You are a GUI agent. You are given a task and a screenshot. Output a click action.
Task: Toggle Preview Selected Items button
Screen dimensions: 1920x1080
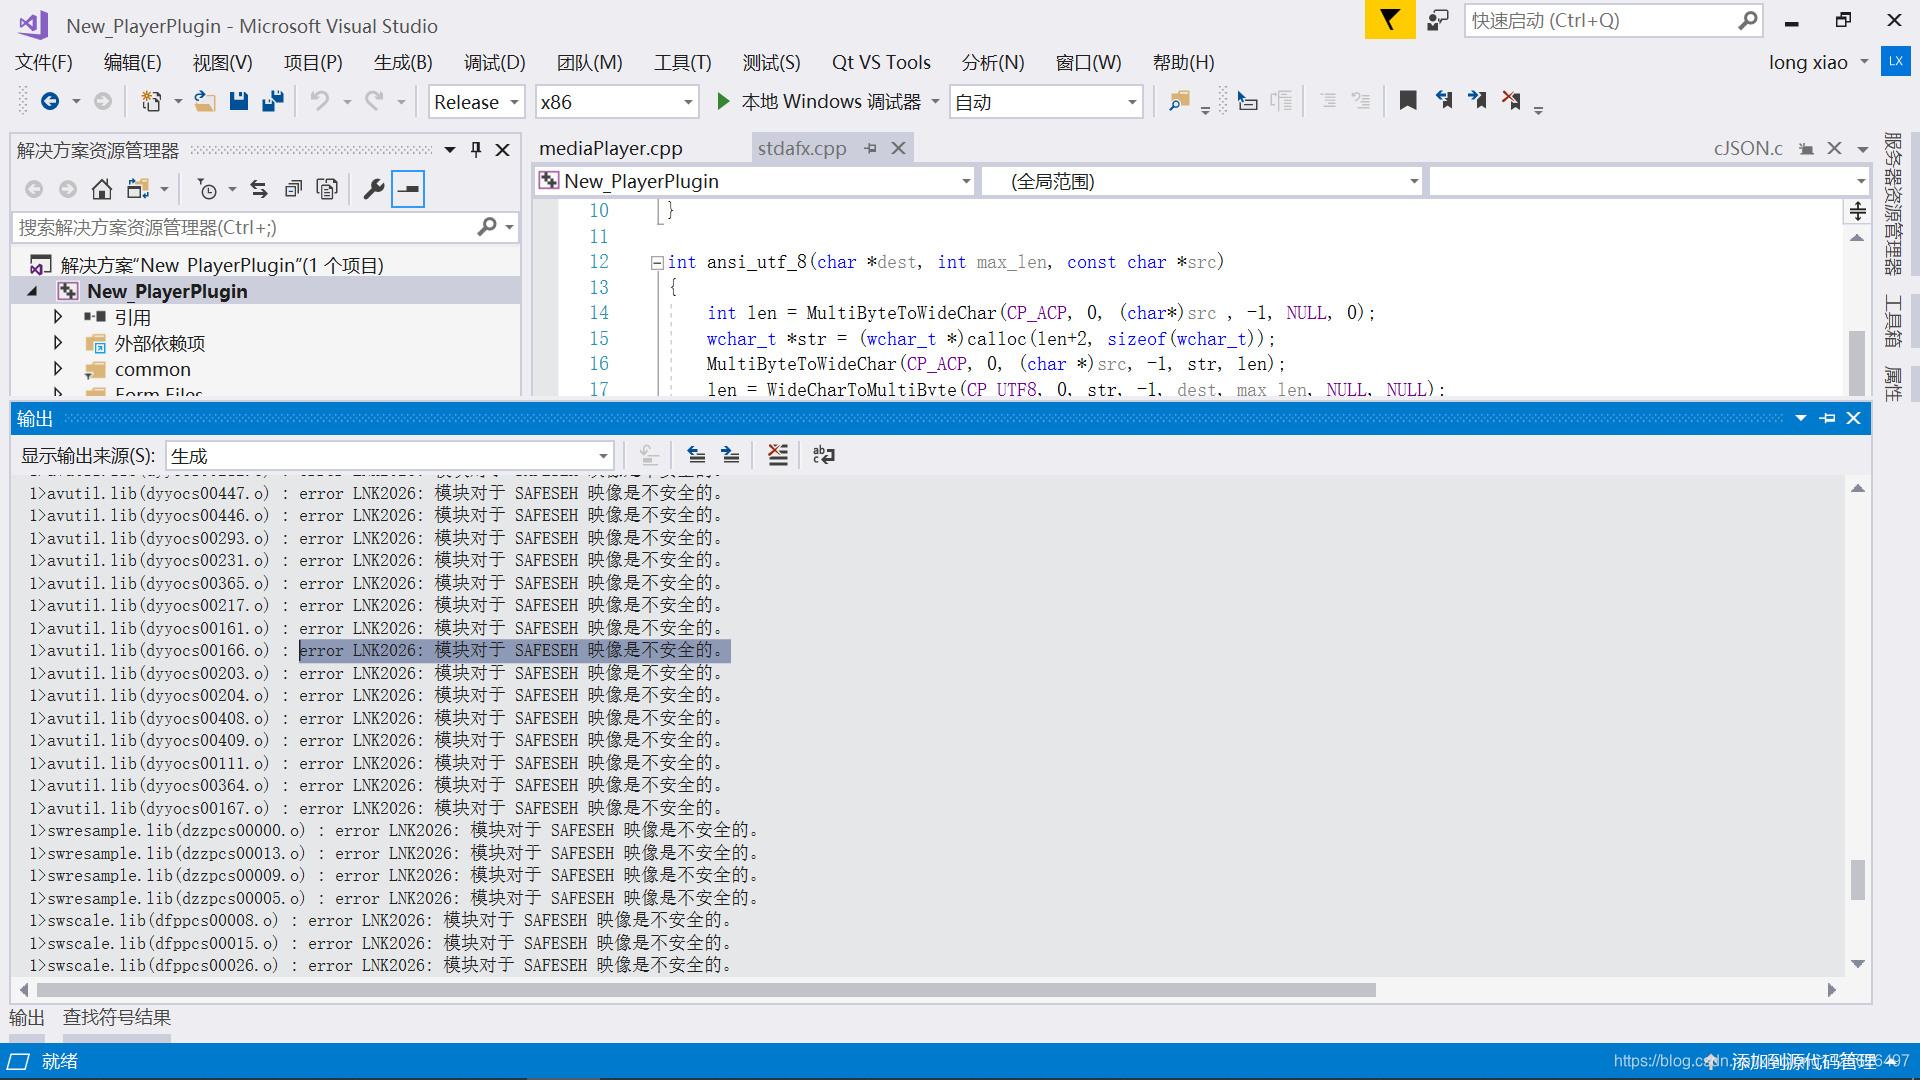pos(408,189)
